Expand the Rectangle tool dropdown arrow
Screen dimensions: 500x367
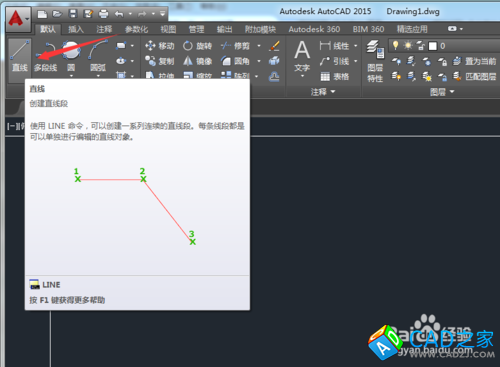pos(132,46)
